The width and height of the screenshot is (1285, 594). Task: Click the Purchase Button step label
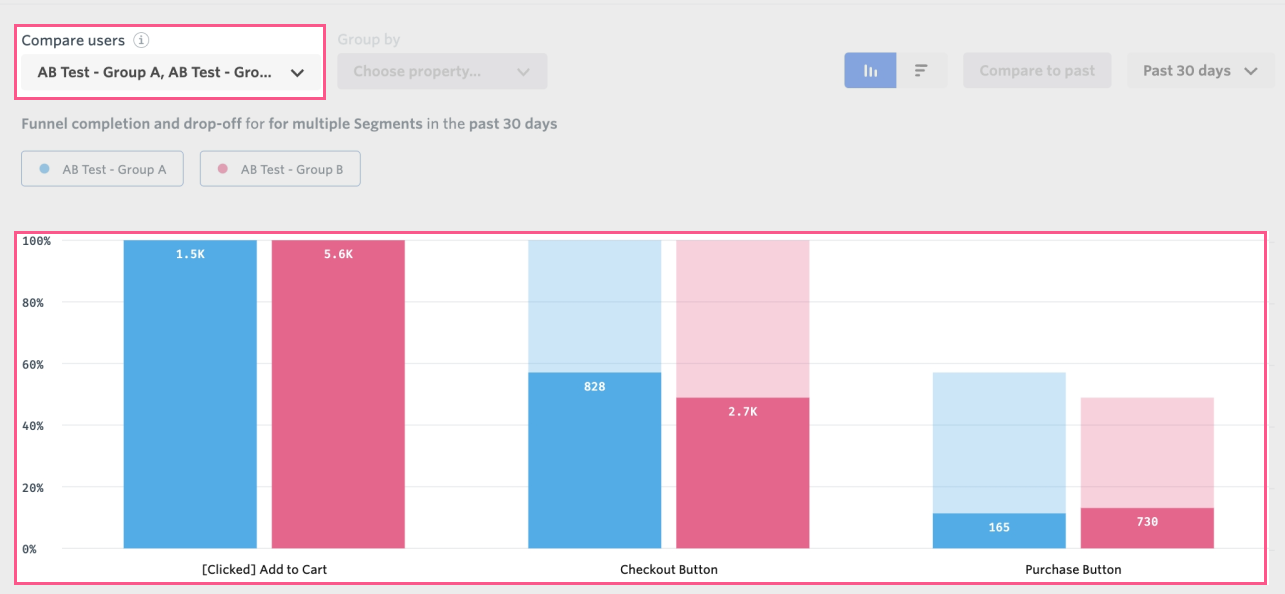1073,570
